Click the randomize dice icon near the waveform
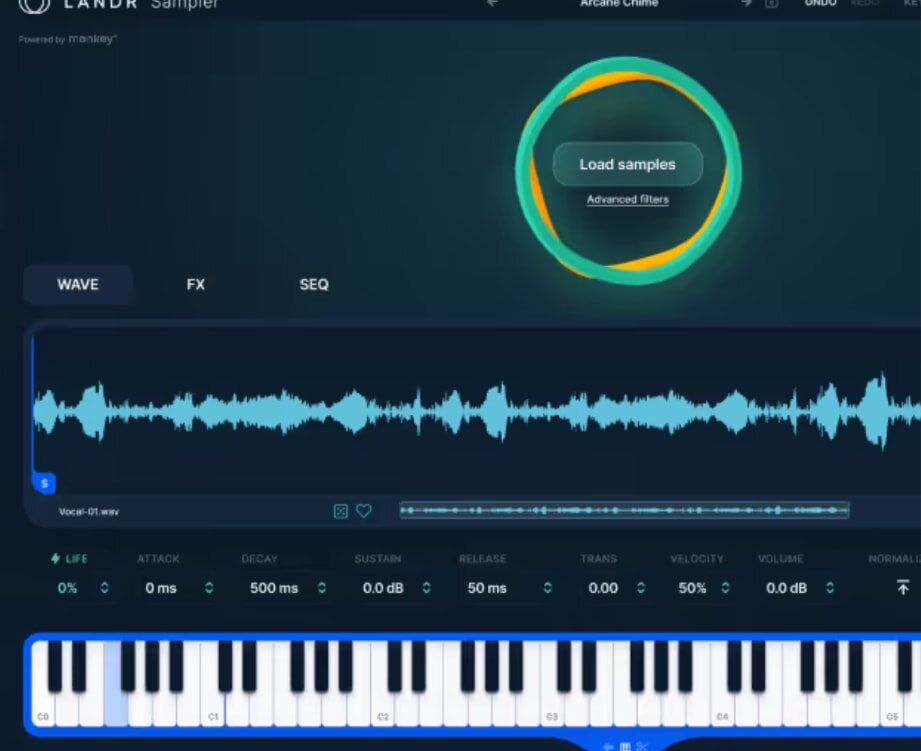Screen dimensions: 921x751 point(338,510)
